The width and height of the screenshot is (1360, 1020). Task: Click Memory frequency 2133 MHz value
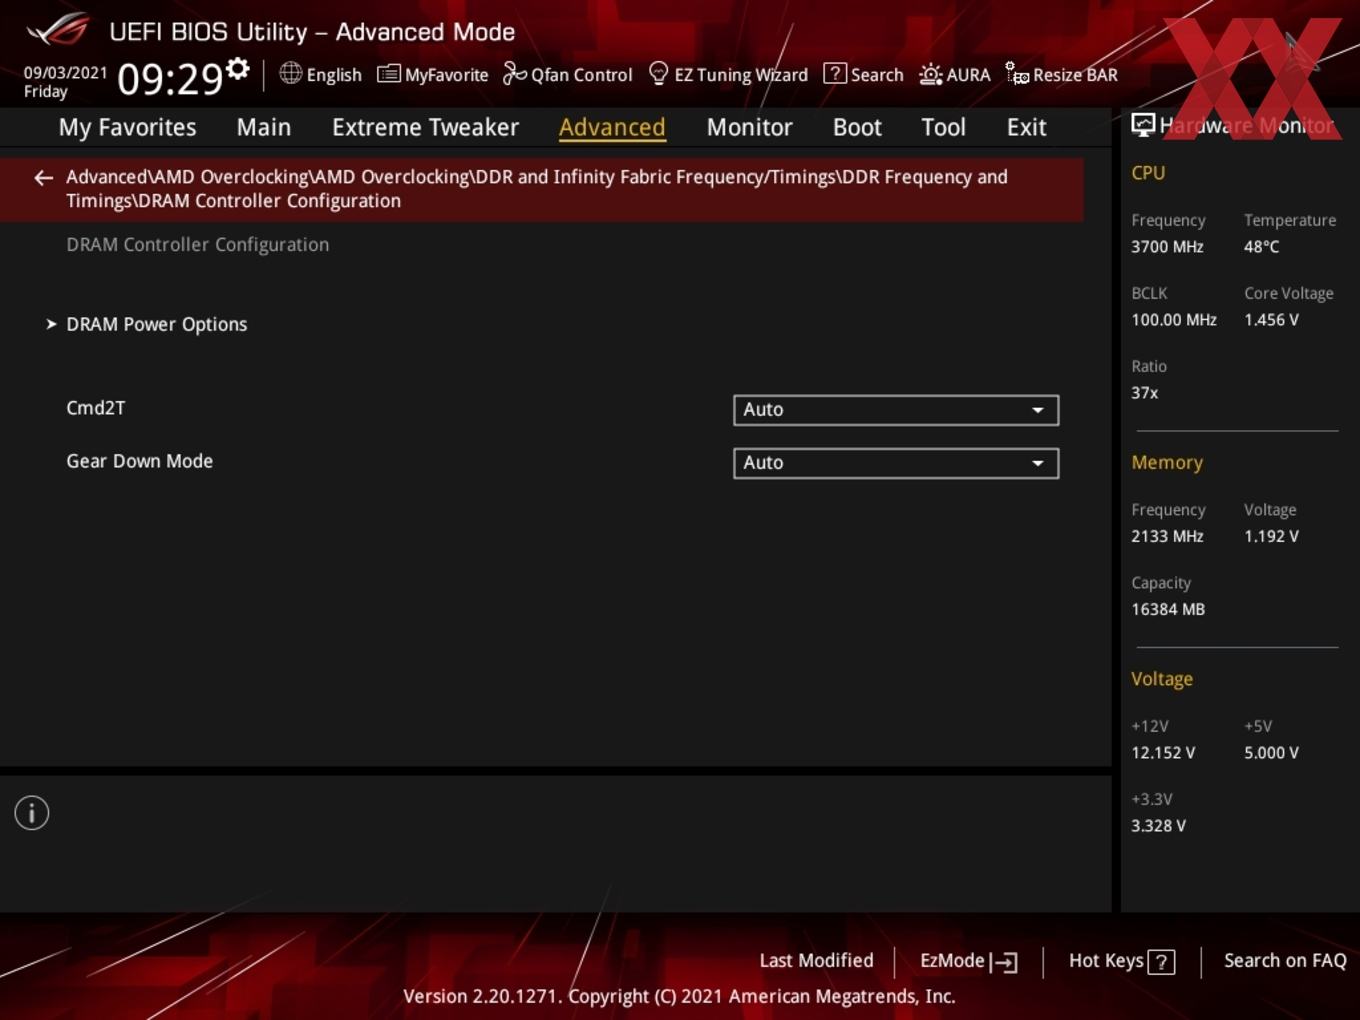click(x=1167, y=536)
